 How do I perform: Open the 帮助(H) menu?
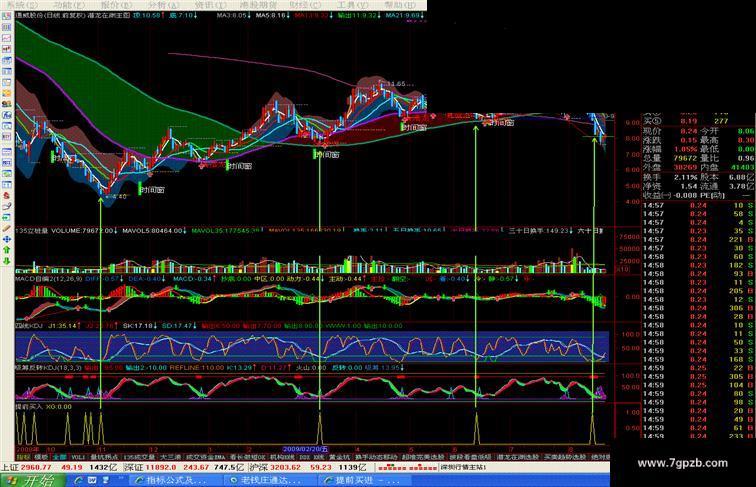pyautogui.click(x=401, y=5)
